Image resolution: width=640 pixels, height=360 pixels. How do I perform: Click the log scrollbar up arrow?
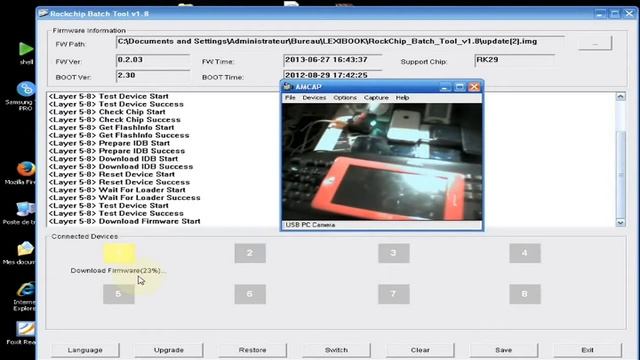click(620, 97)
